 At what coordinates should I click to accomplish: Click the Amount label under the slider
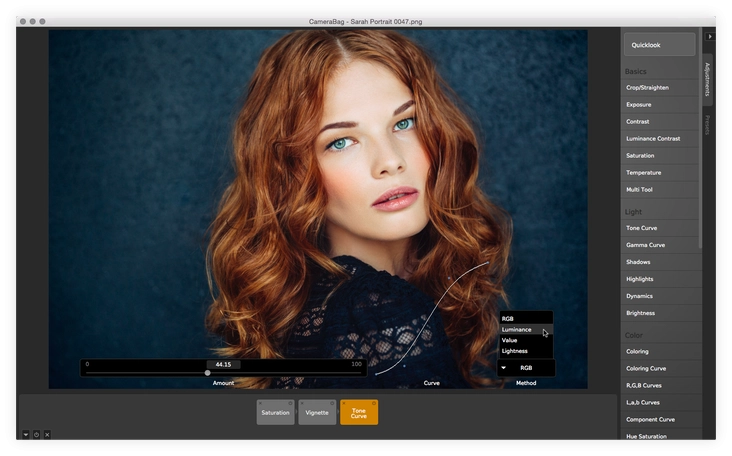pyautogui.click(x=223, y=383)
